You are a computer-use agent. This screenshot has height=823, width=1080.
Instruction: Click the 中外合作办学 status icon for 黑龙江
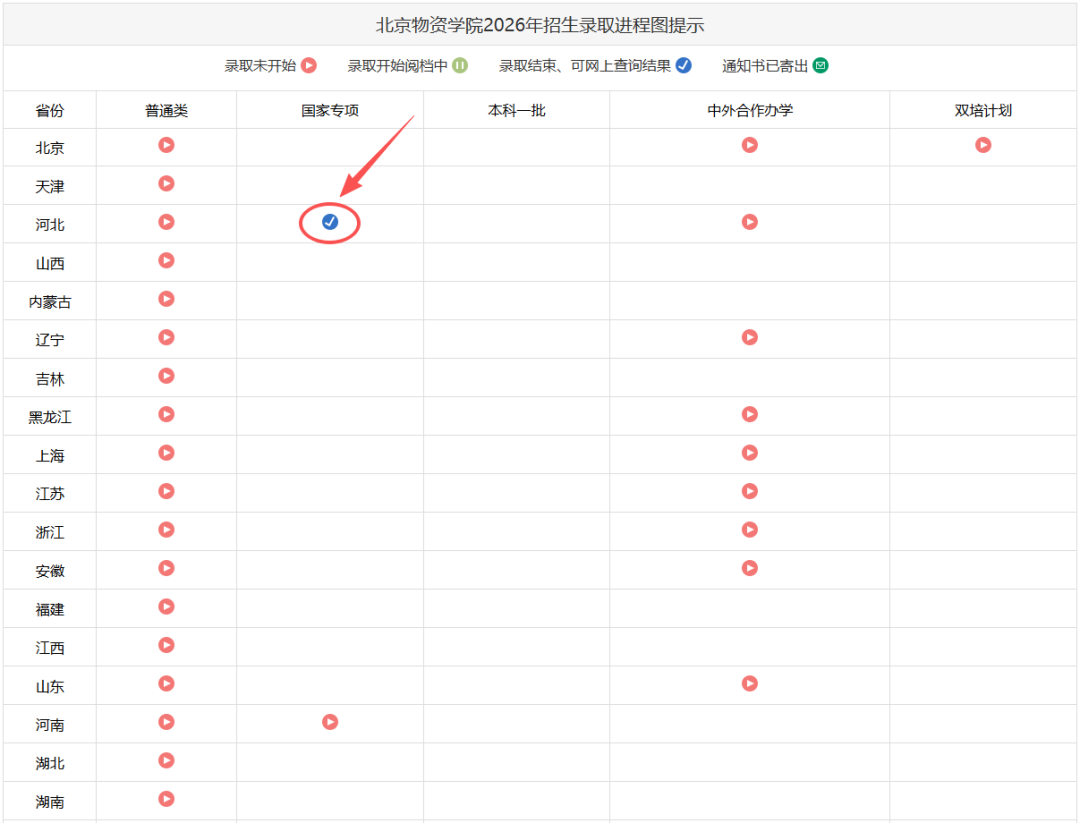pyautogui.click(x=749, y=414)
